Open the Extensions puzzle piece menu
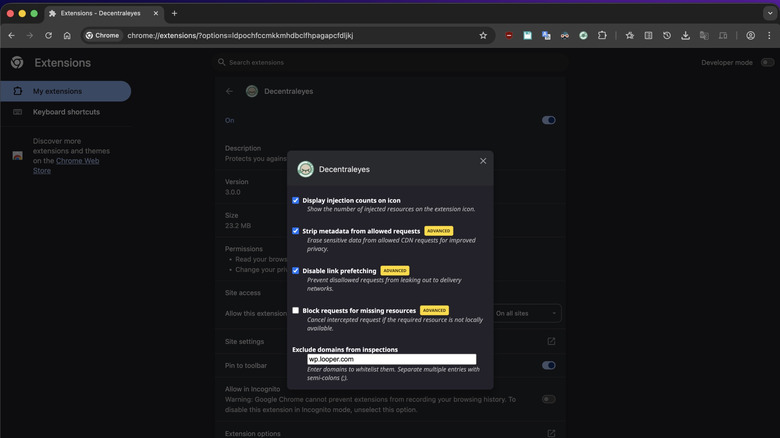This screenshot has width=780, height=438. click(x=602, y=35)
